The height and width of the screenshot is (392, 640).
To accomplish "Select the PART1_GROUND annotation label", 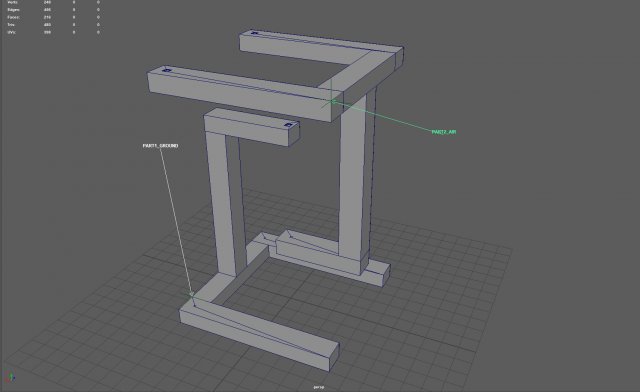I will coord(160,145).
